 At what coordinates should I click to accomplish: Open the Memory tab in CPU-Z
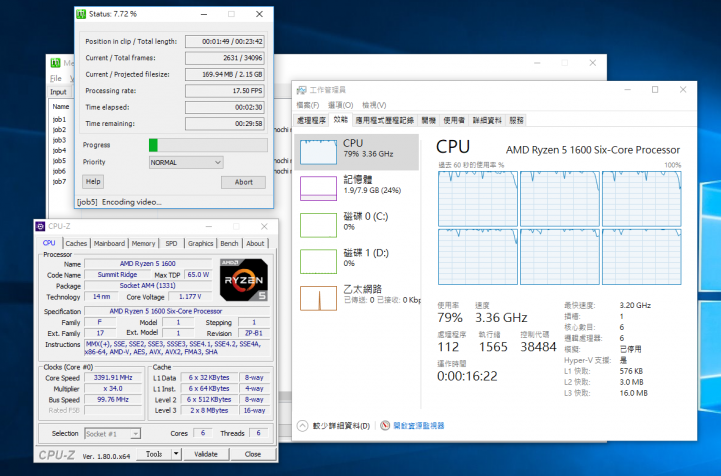(x=143, y=243)
